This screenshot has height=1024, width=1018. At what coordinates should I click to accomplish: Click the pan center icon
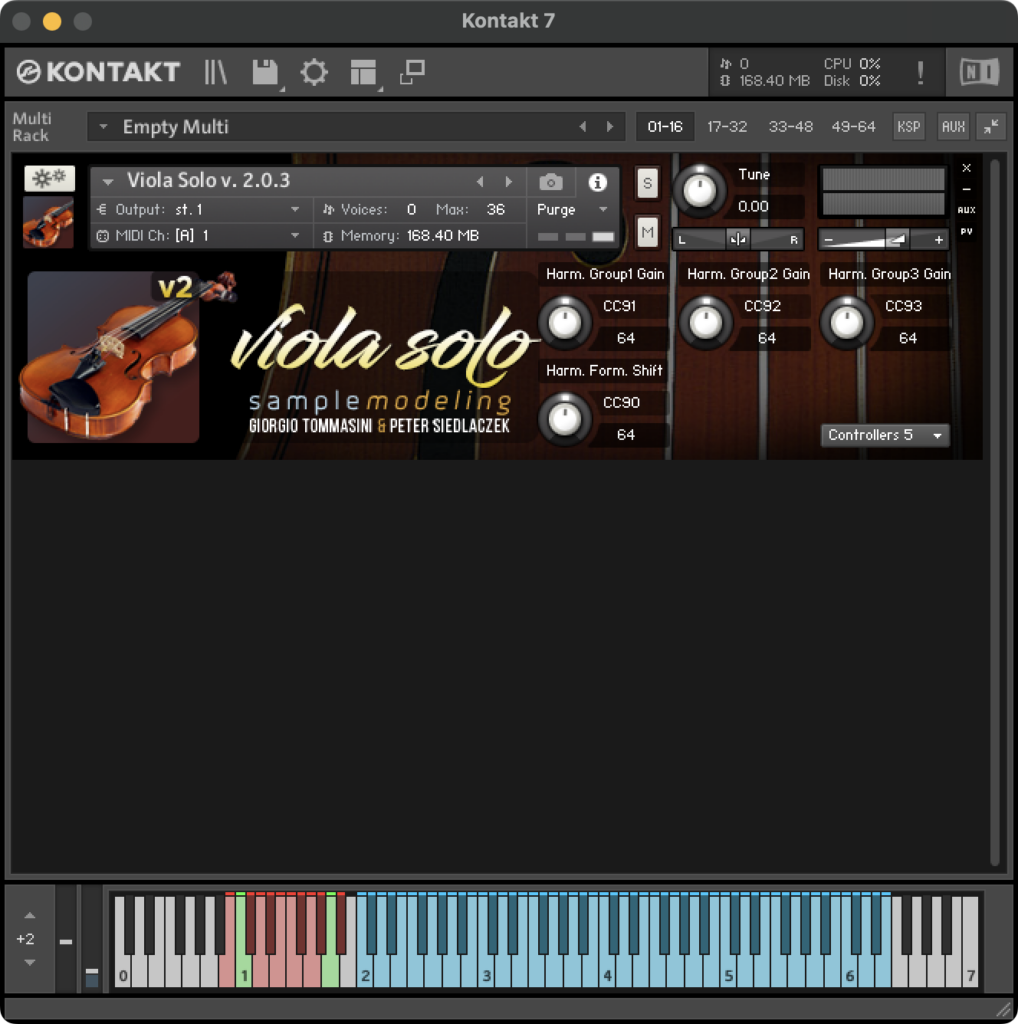click(738, 240)
